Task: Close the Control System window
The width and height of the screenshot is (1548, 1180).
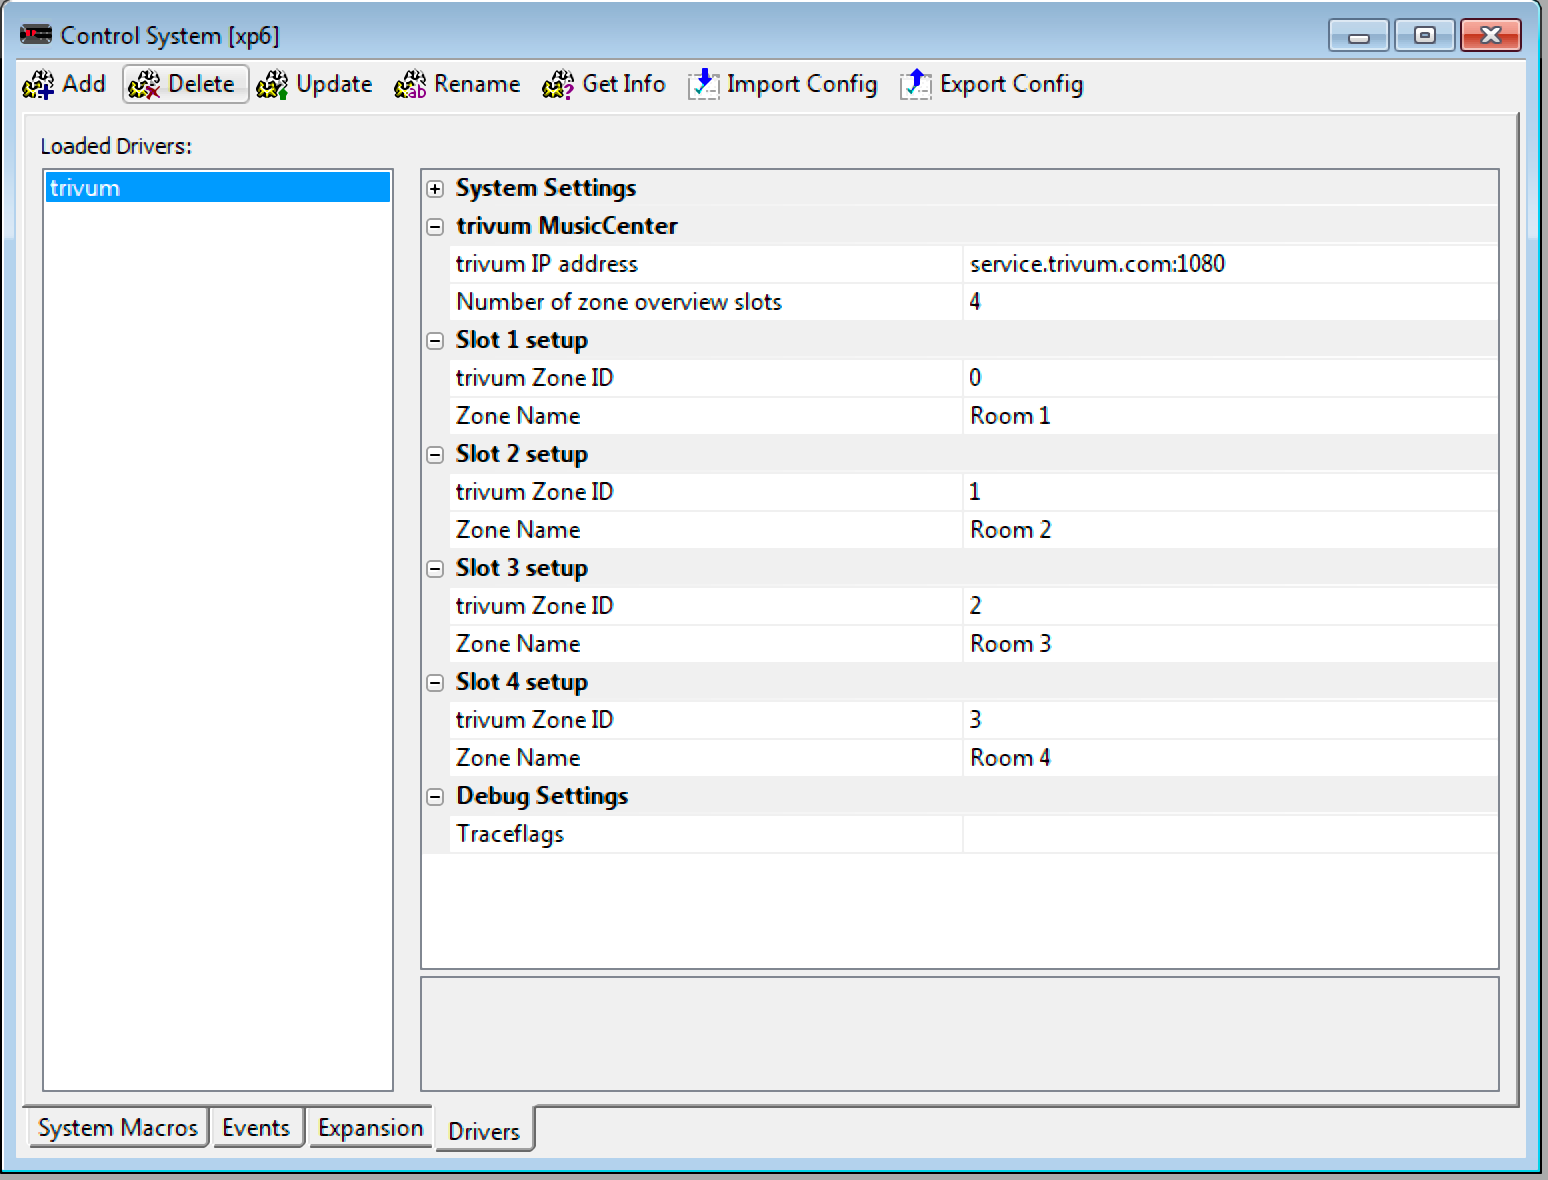Action: pyautogui.click(x=1490, y=36)
